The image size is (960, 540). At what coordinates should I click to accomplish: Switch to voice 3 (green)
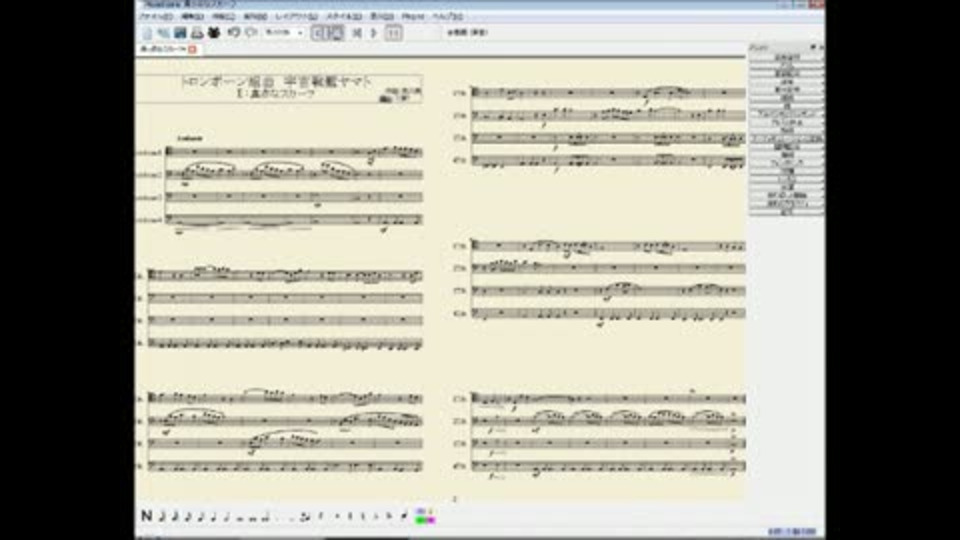coord(421,520)
